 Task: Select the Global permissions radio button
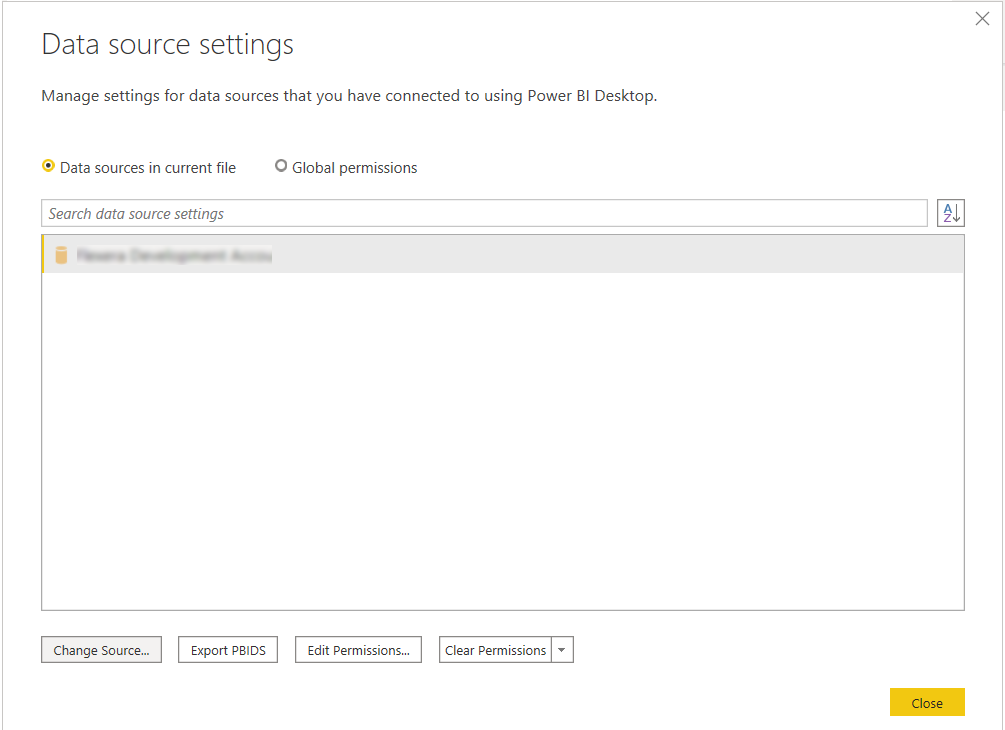(x=281, y=167)
